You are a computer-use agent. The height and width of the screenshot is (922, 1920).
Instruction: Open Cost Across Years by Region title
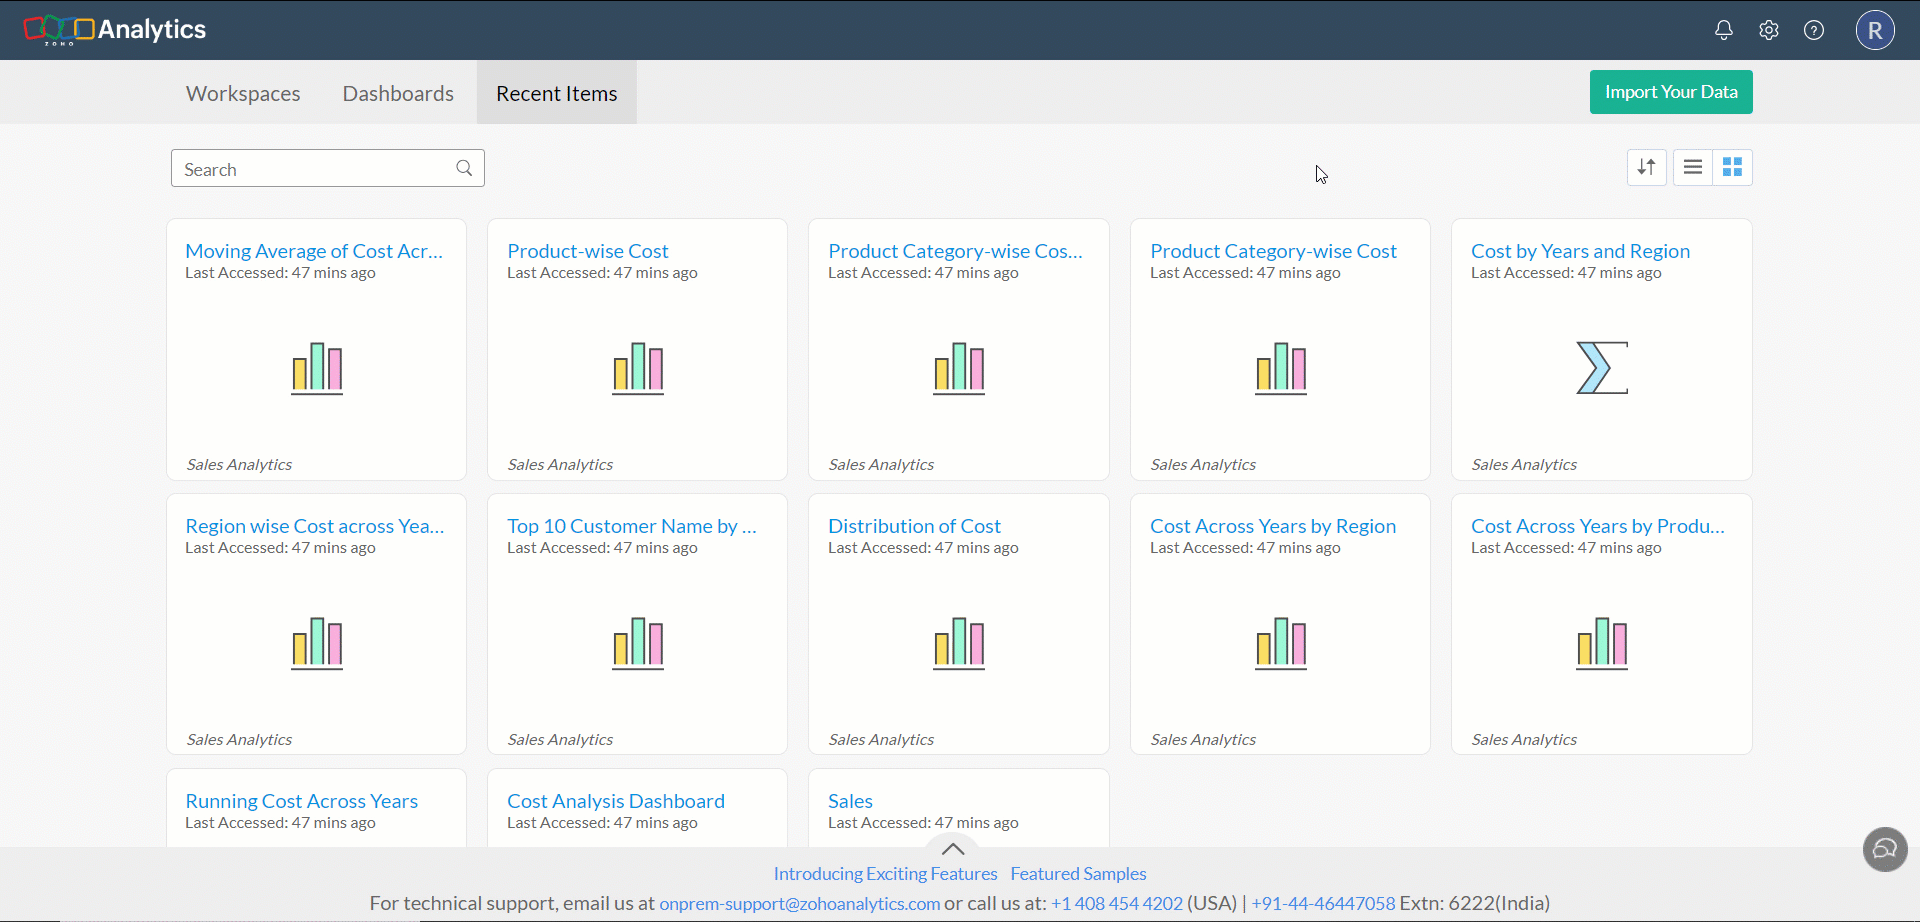(1273, 526)
